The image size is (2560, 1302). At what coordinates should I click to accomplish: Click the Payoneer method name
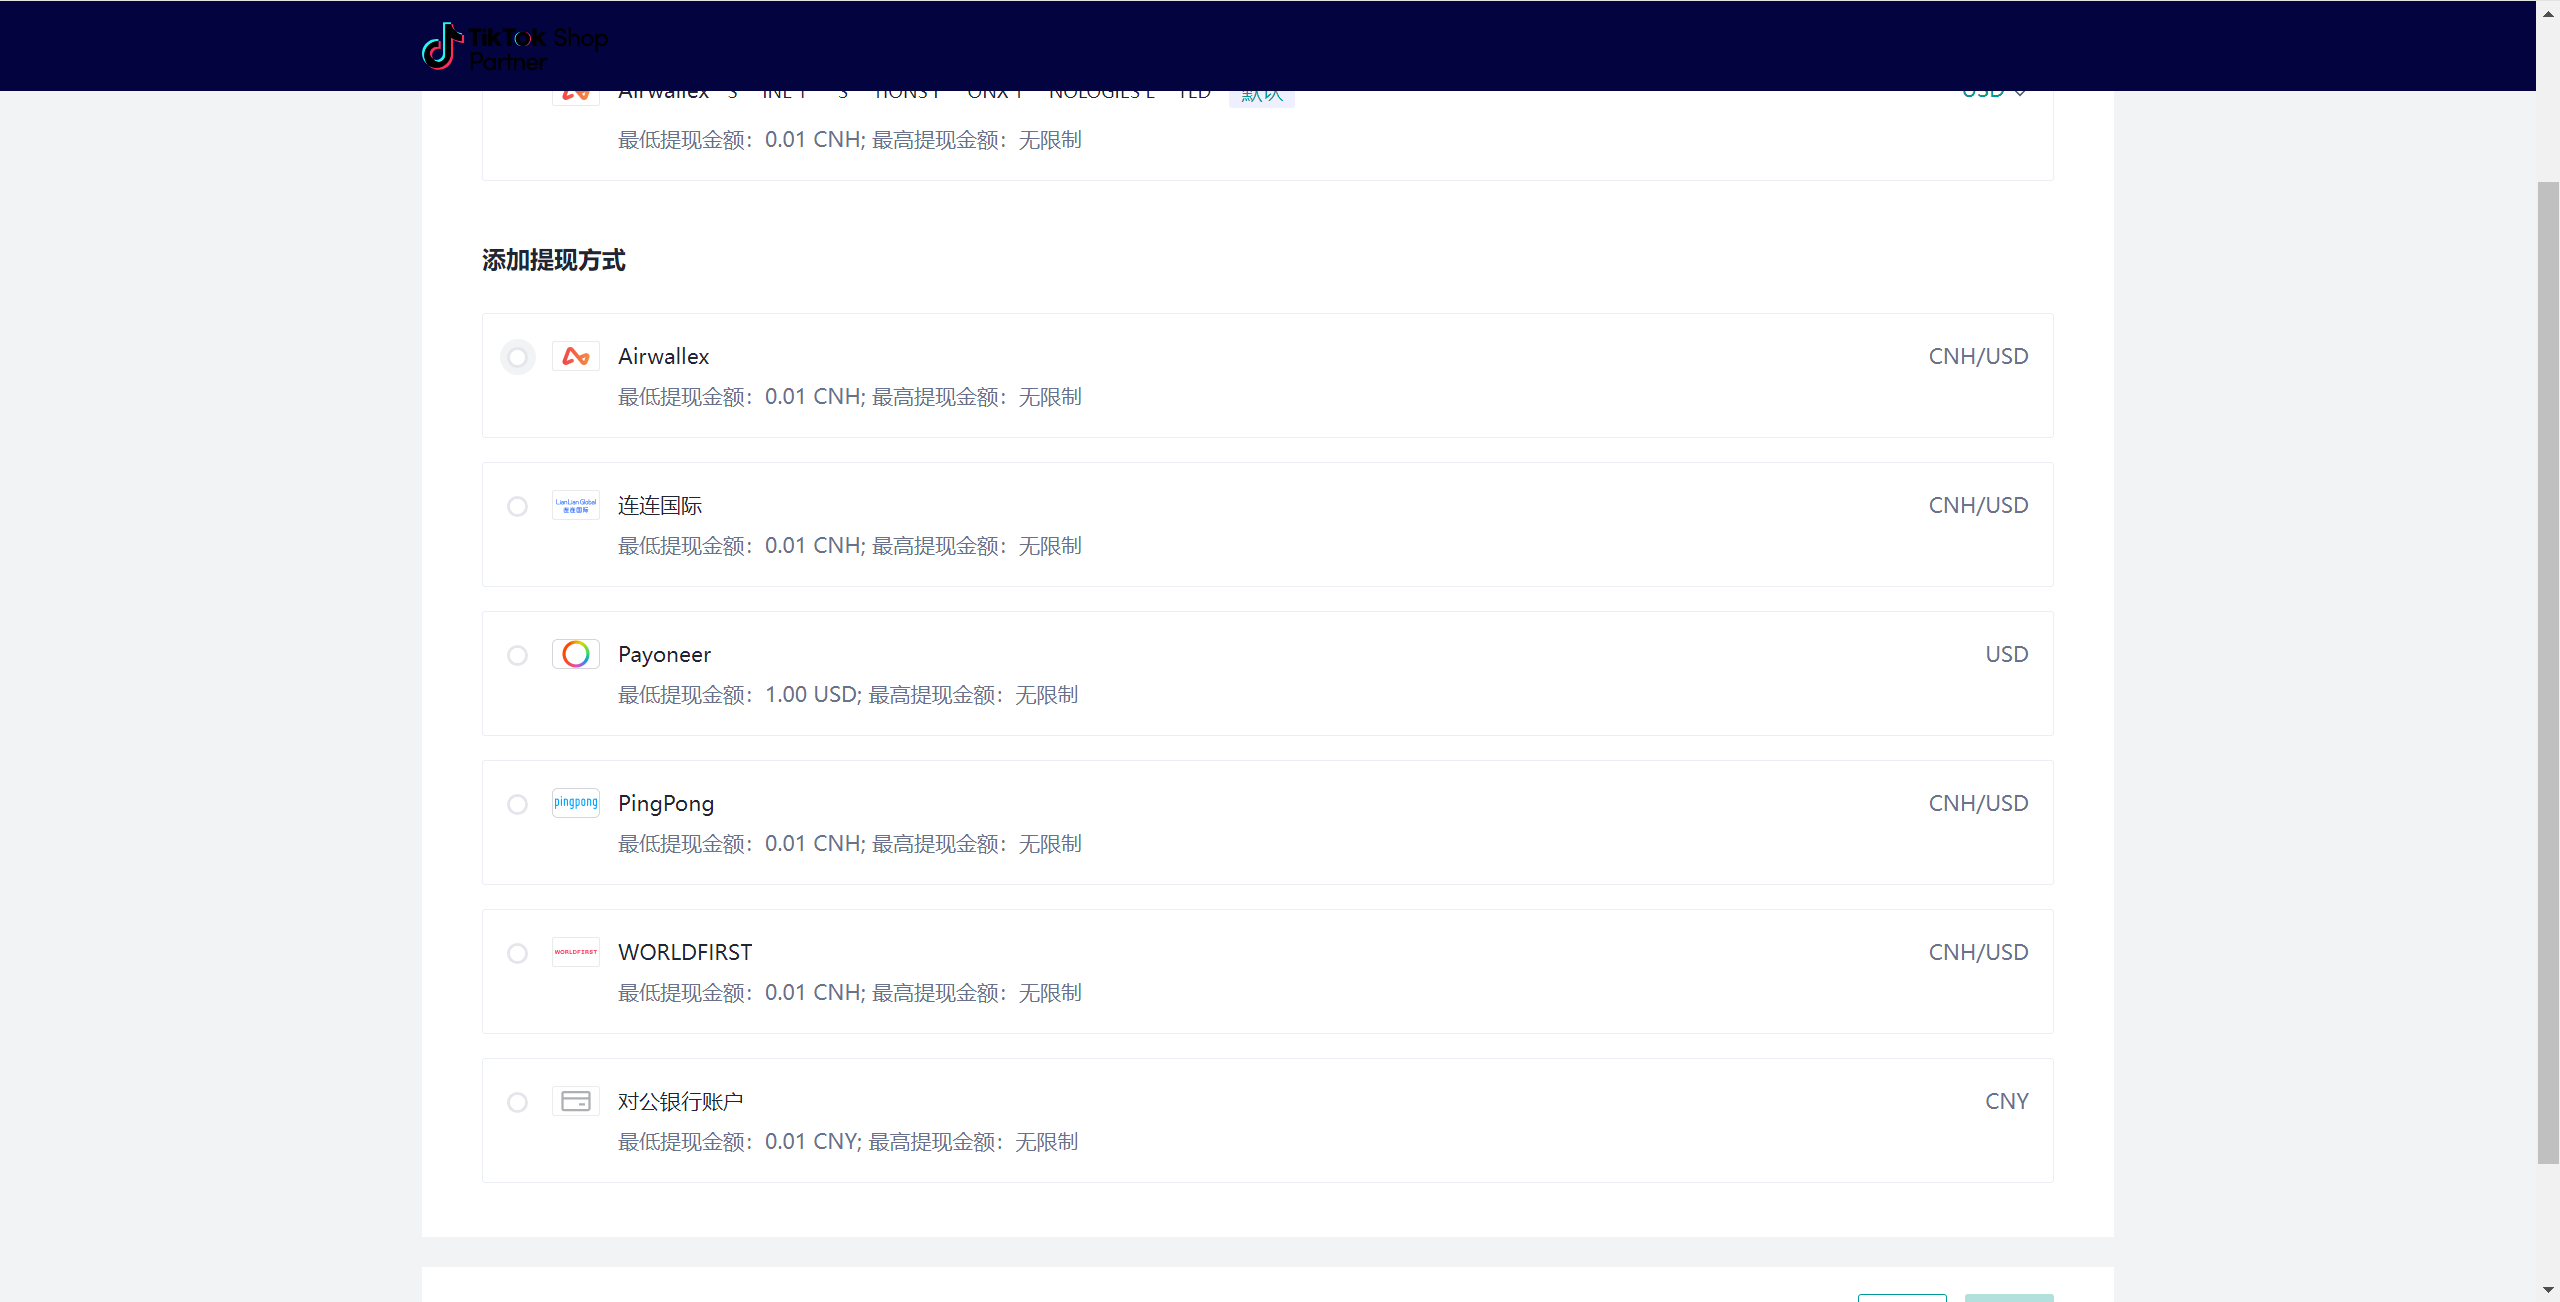point(664,655)
